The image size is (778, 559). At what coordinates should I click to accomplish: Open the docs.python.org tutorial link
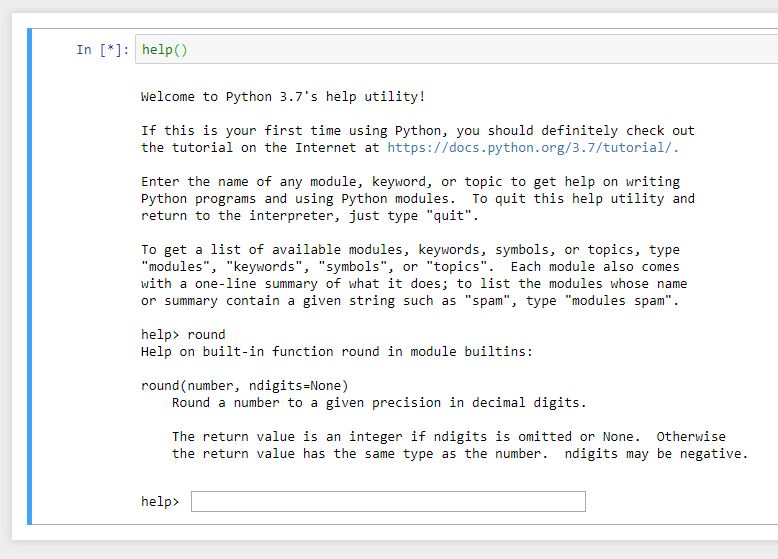[533, 148]
